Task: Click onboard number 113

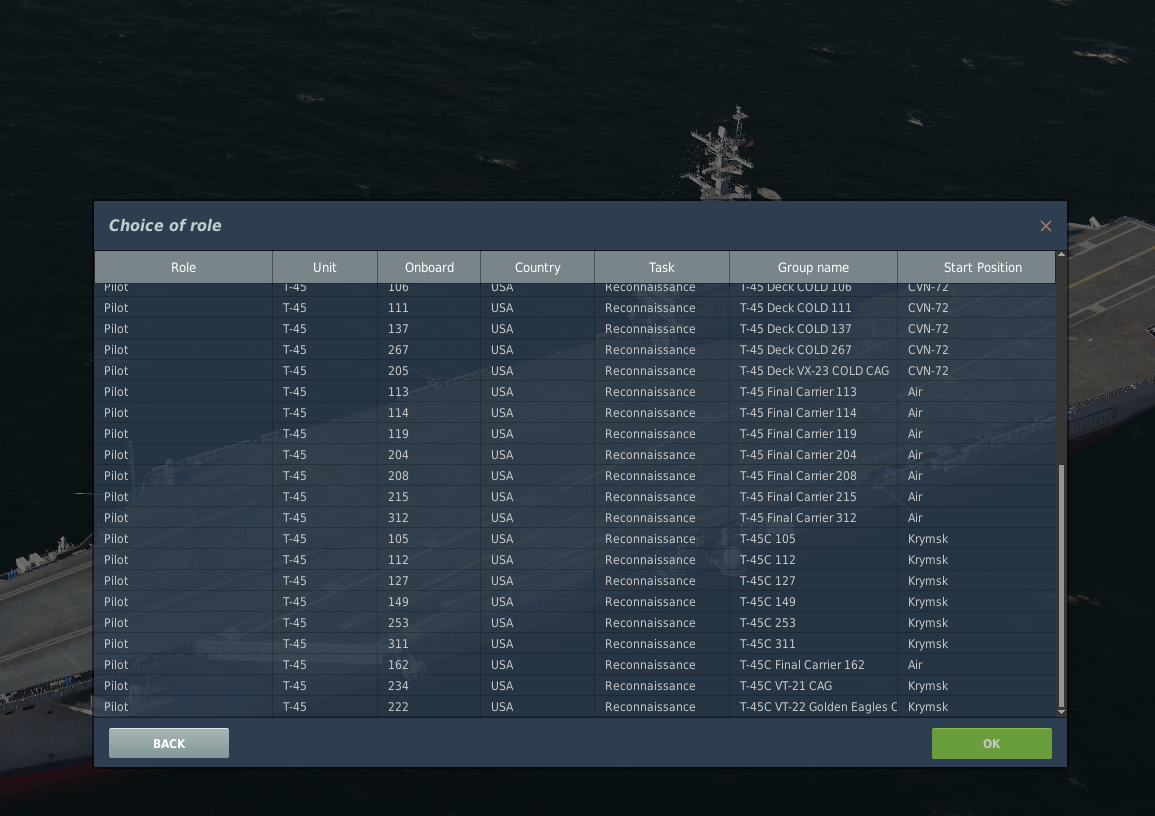Action: click(398, 392)
